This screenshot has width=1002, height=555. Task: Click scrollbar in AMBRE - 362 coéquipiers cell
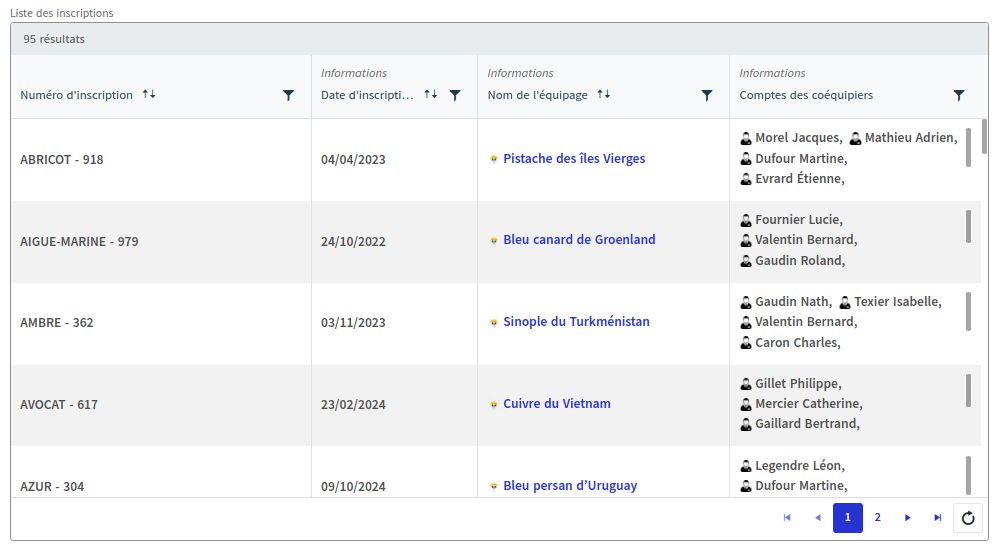coord(968,311)
